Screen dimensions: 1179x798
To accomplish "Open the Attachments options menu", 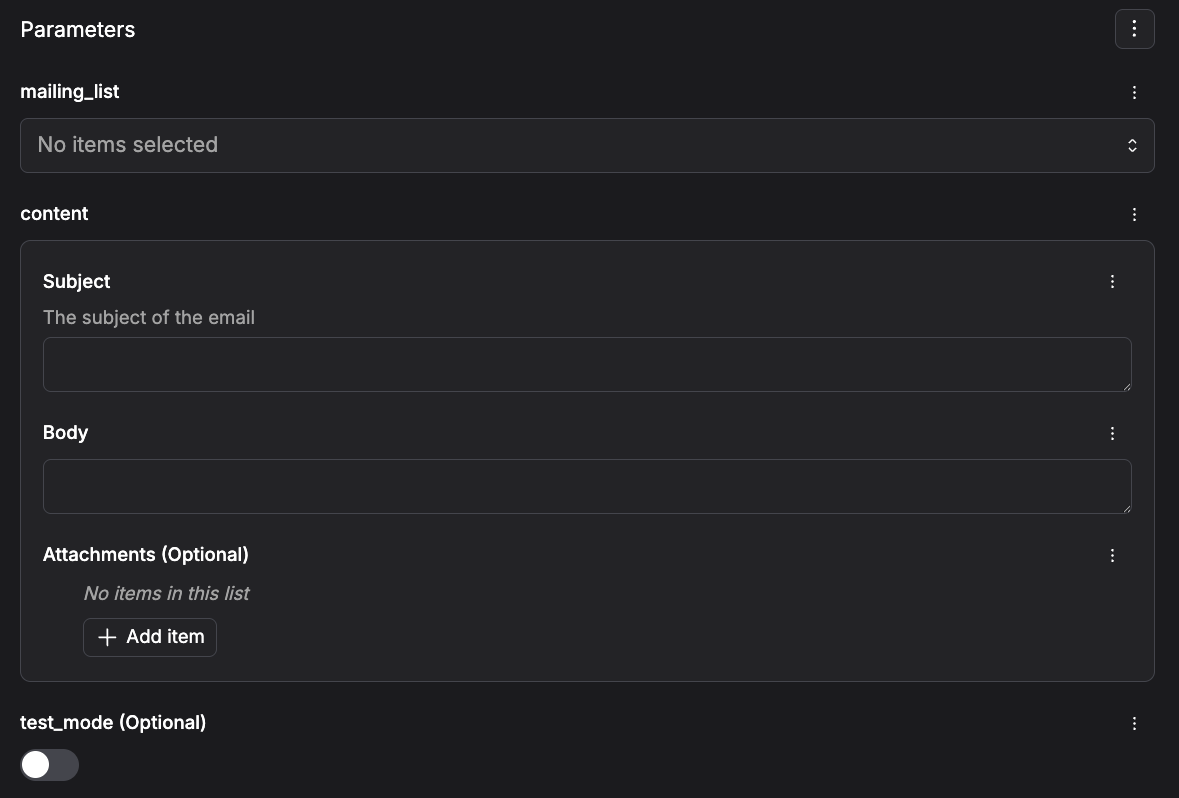I will (1112, 555).
